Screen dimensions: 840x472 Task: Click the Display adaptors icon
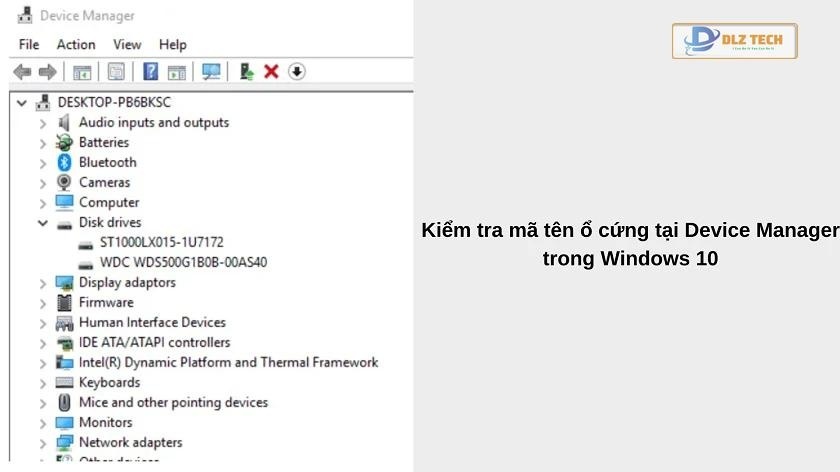pyautogui.click(x=64, y=283)
